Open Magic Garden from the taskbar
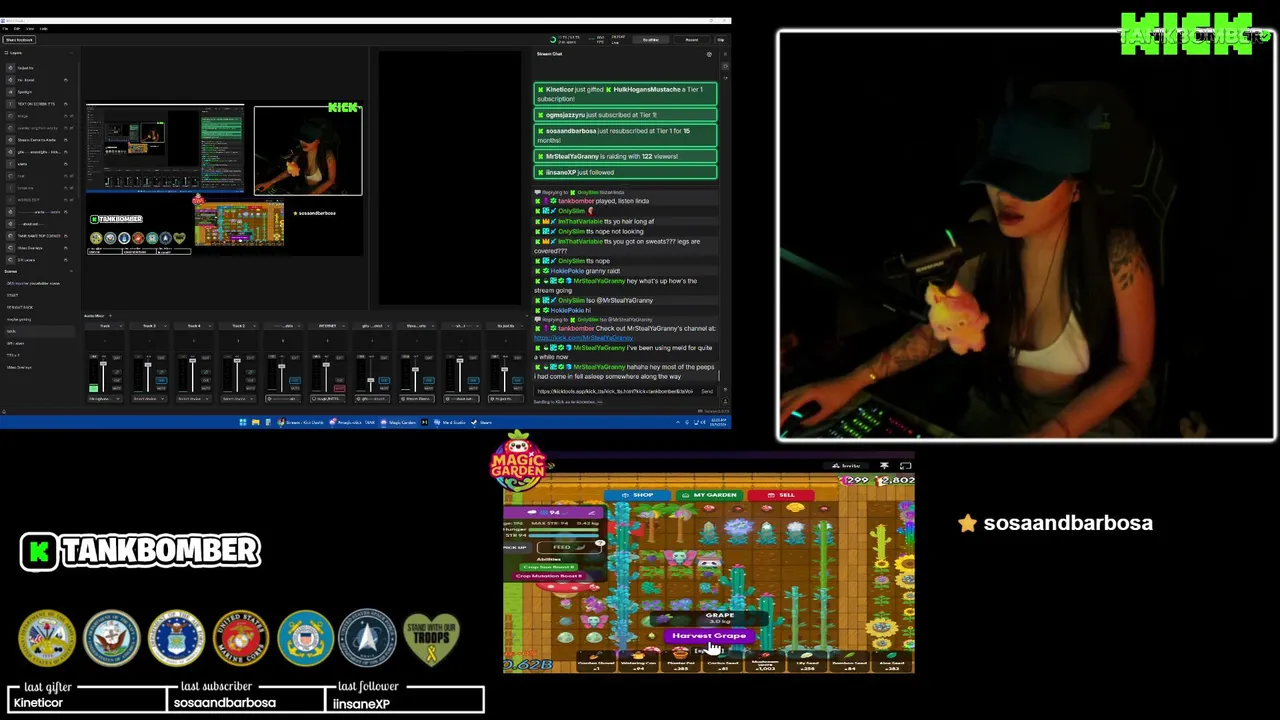Screen dimensions: 1280x720 [x=398, y=422]
